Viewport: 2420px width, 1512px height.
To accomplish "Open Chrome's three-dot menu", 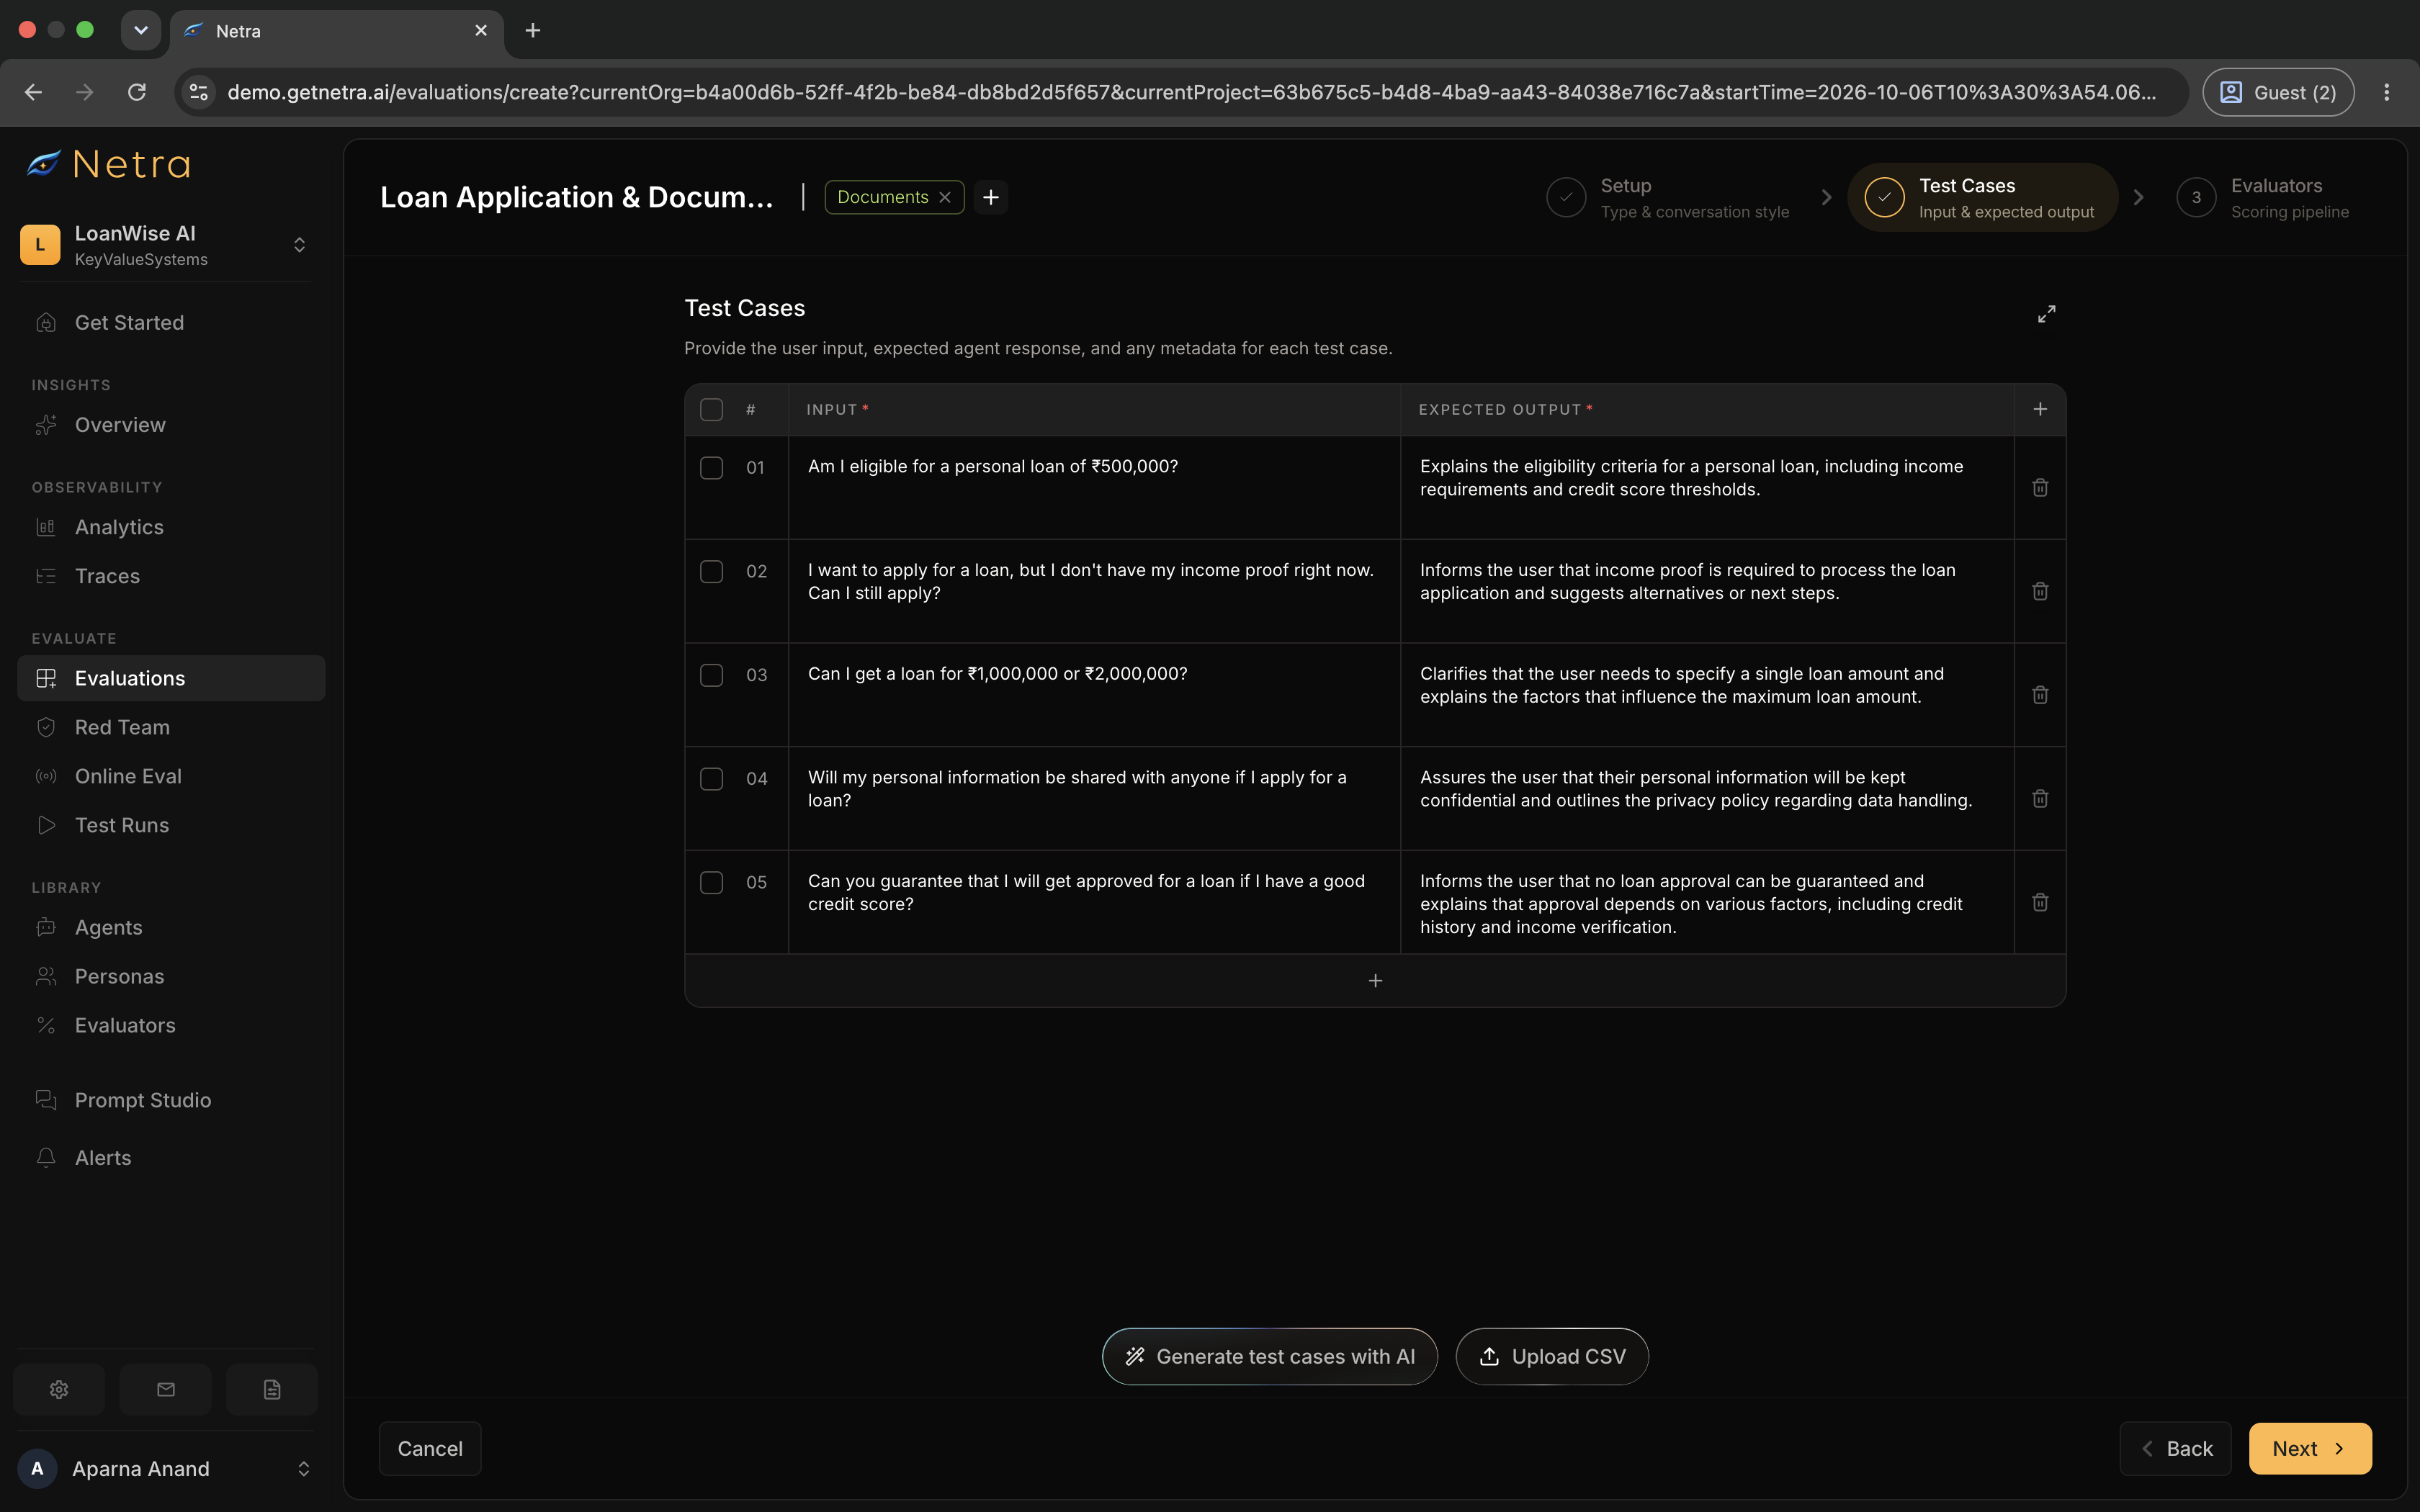I will click(2387, 92).
